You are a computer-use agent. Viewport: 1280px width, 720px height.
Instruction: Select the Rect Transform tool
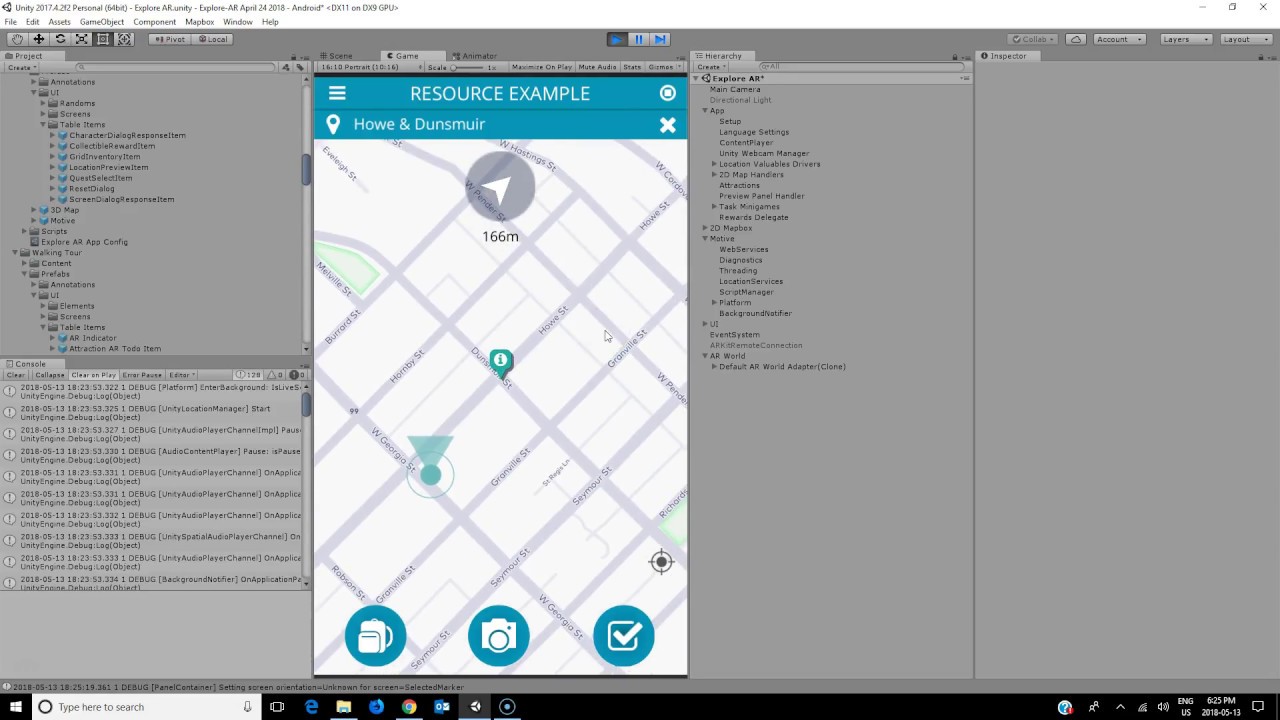(104, 38)
